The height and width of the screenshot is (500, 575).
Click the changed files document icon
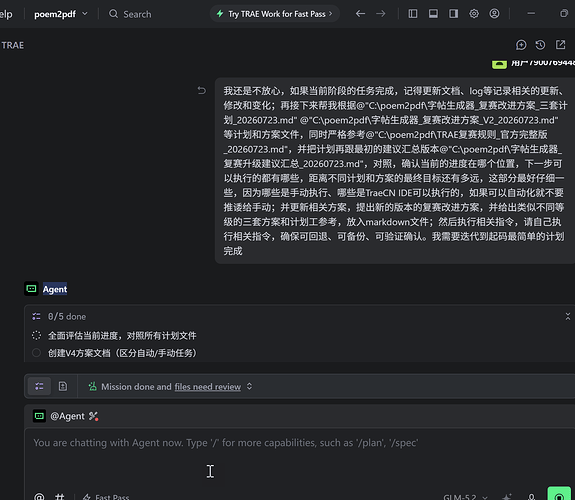(63, 386)
